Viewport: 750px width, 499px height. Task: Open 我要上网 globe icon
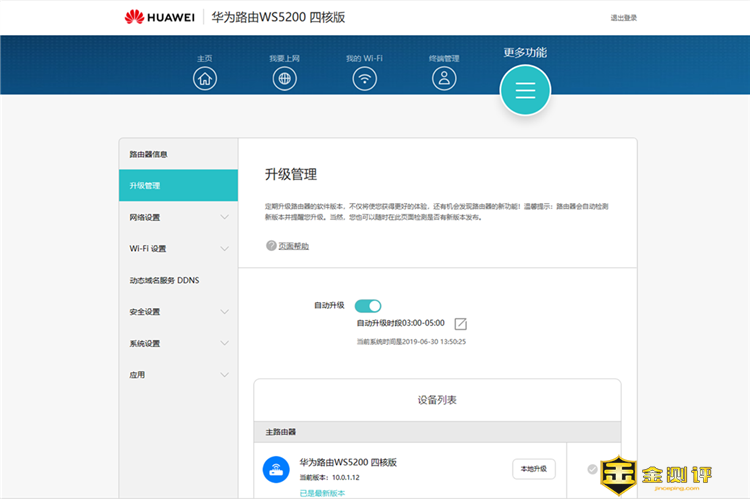[x=284, y=78]
